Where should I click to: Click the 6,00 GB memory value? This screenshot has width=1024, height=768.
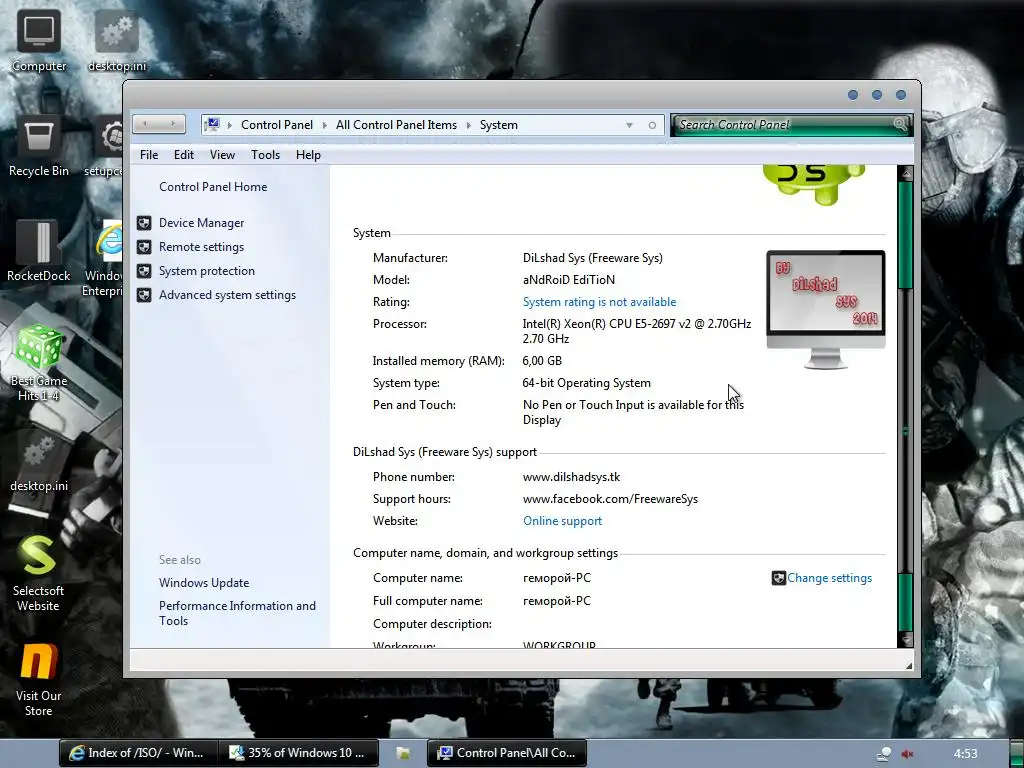(x=542, y=361)
